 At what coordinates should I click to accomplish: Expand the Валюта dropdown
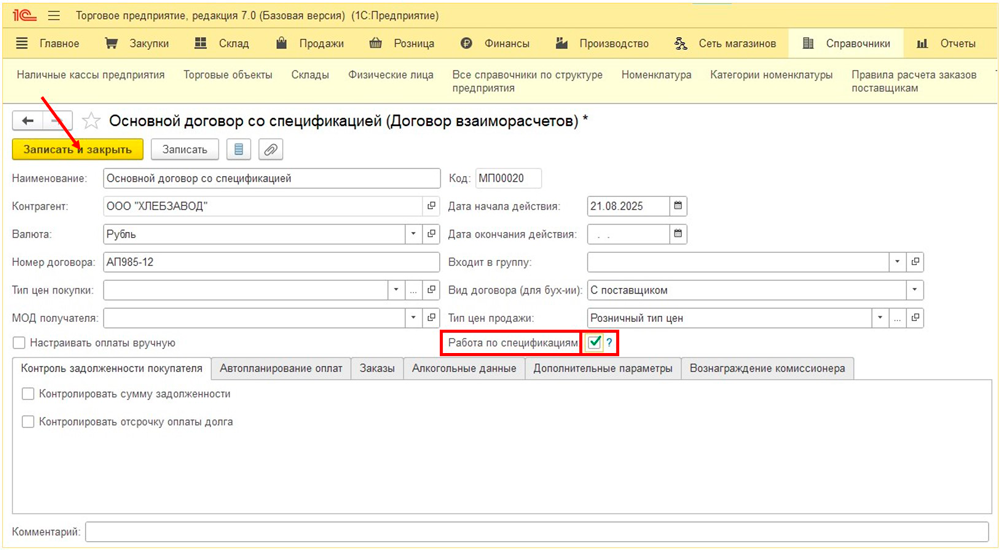[x=413, y=234]
